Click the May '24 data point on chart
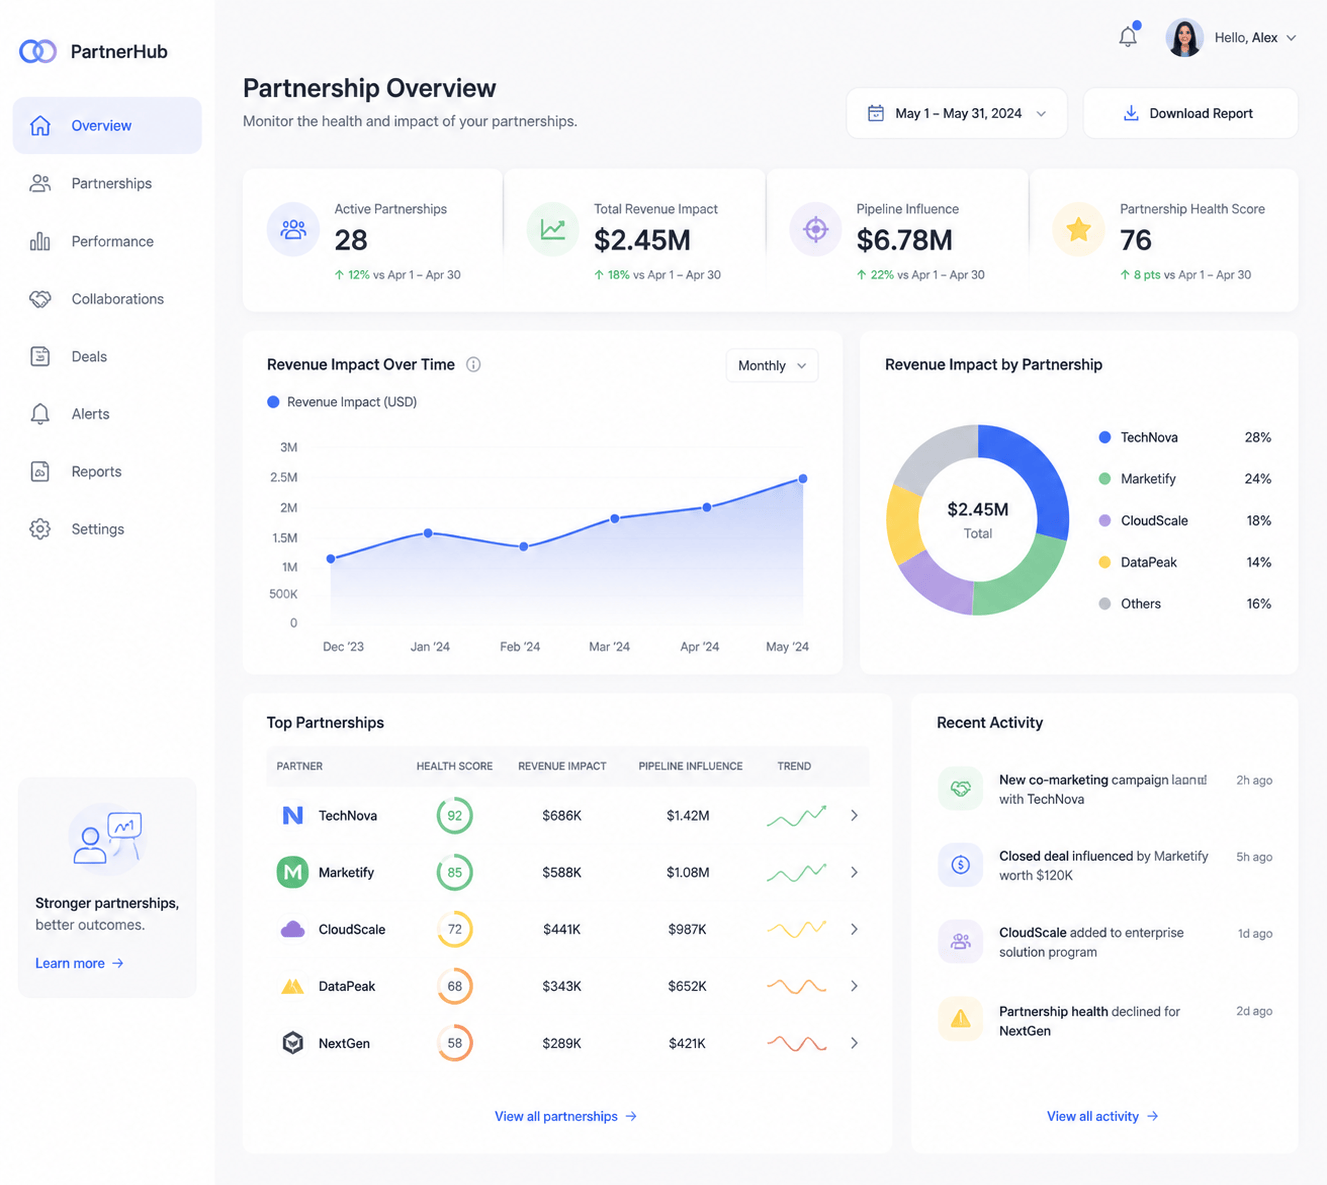The width and height of the screenshot is (1327, 1185). click(803, 479)
